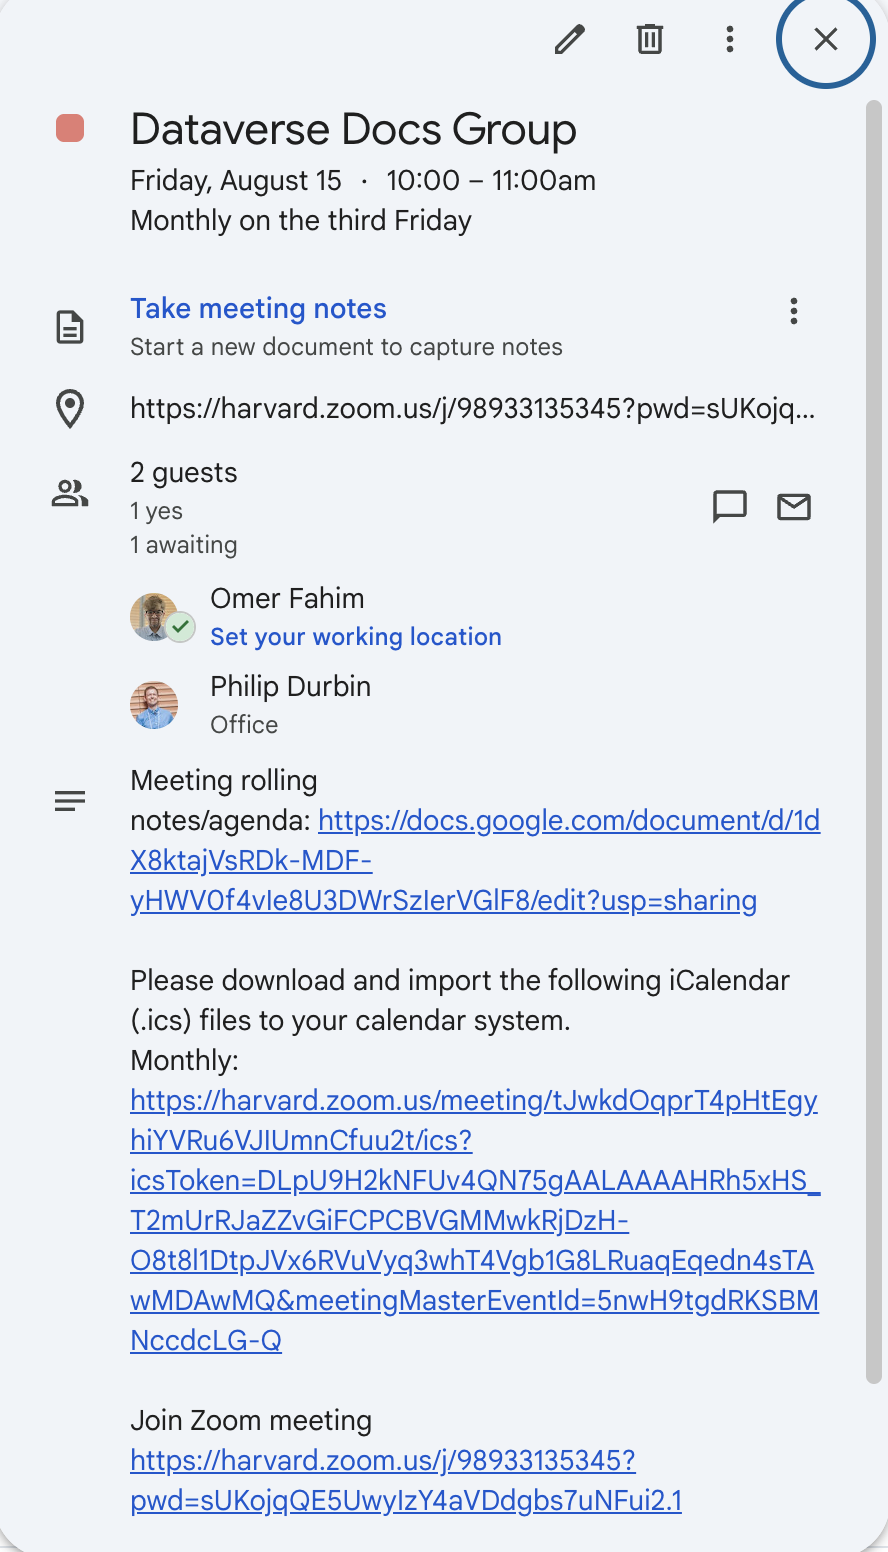
Task: Click Omer Fahim's avatar photo
Action: pos(154,617)
